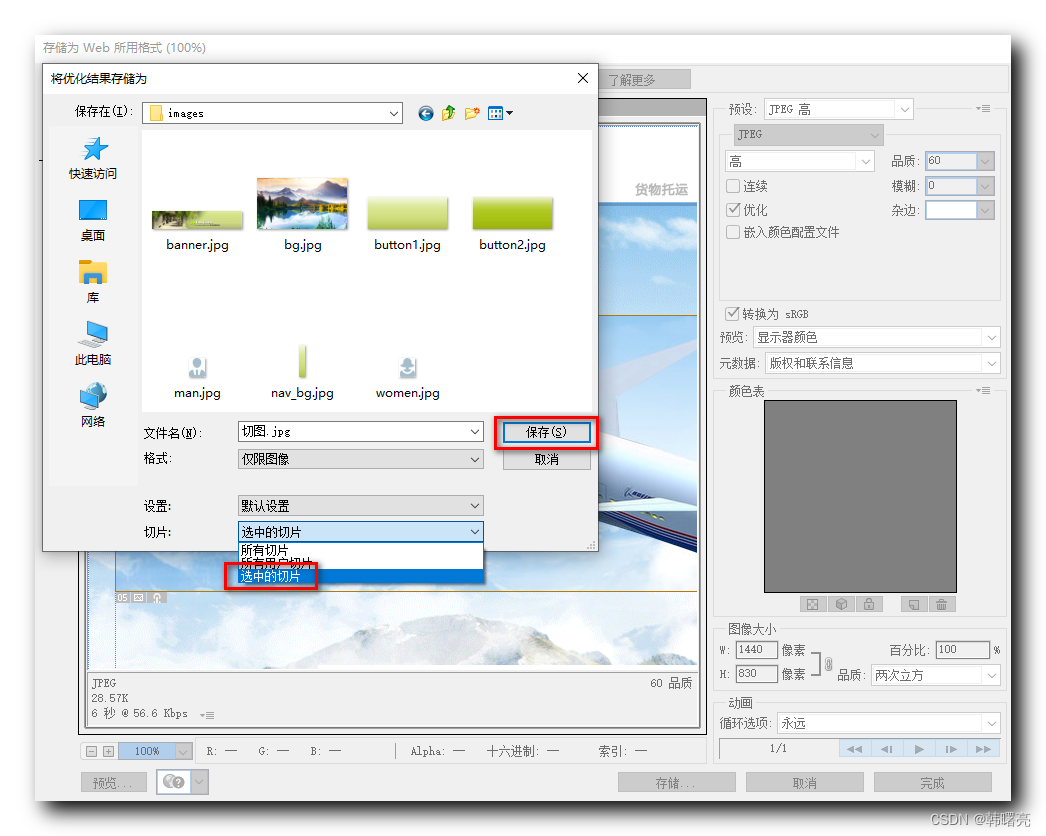This screenshot has width=1046, height=836.
Task: Enable 嵌入颜色配置文件 checkbox
Action: [733, 232]
